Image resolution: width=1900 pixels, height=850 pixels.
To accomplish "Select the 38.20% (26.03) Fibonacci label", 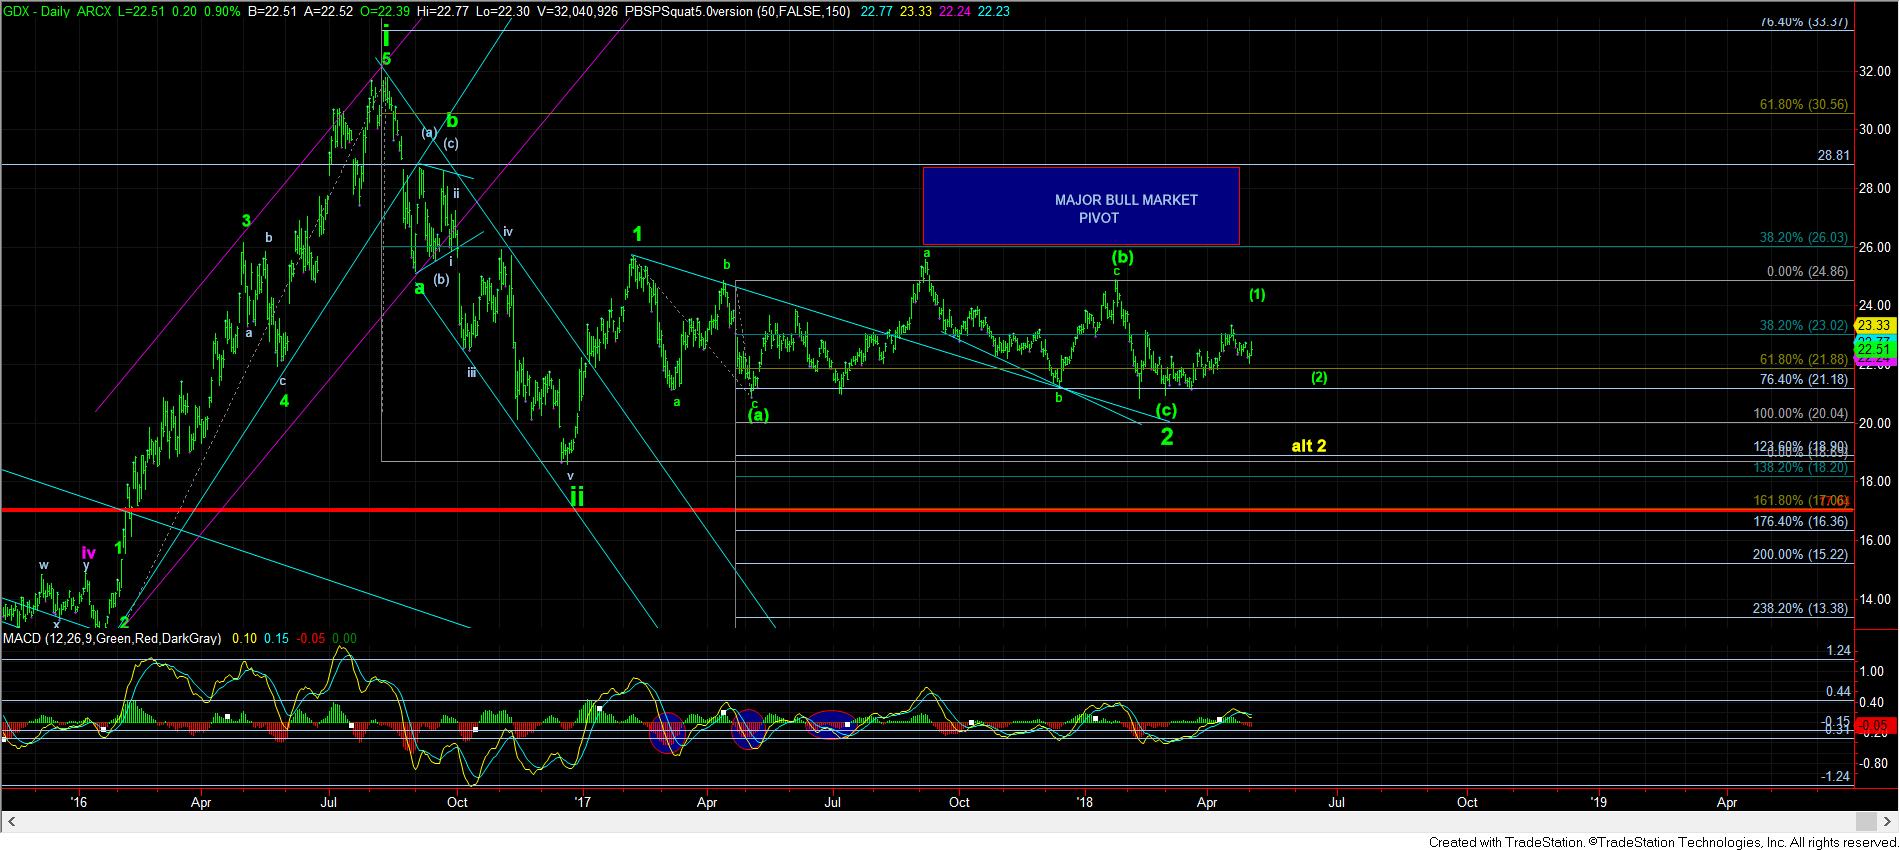I will [1804, 238].
